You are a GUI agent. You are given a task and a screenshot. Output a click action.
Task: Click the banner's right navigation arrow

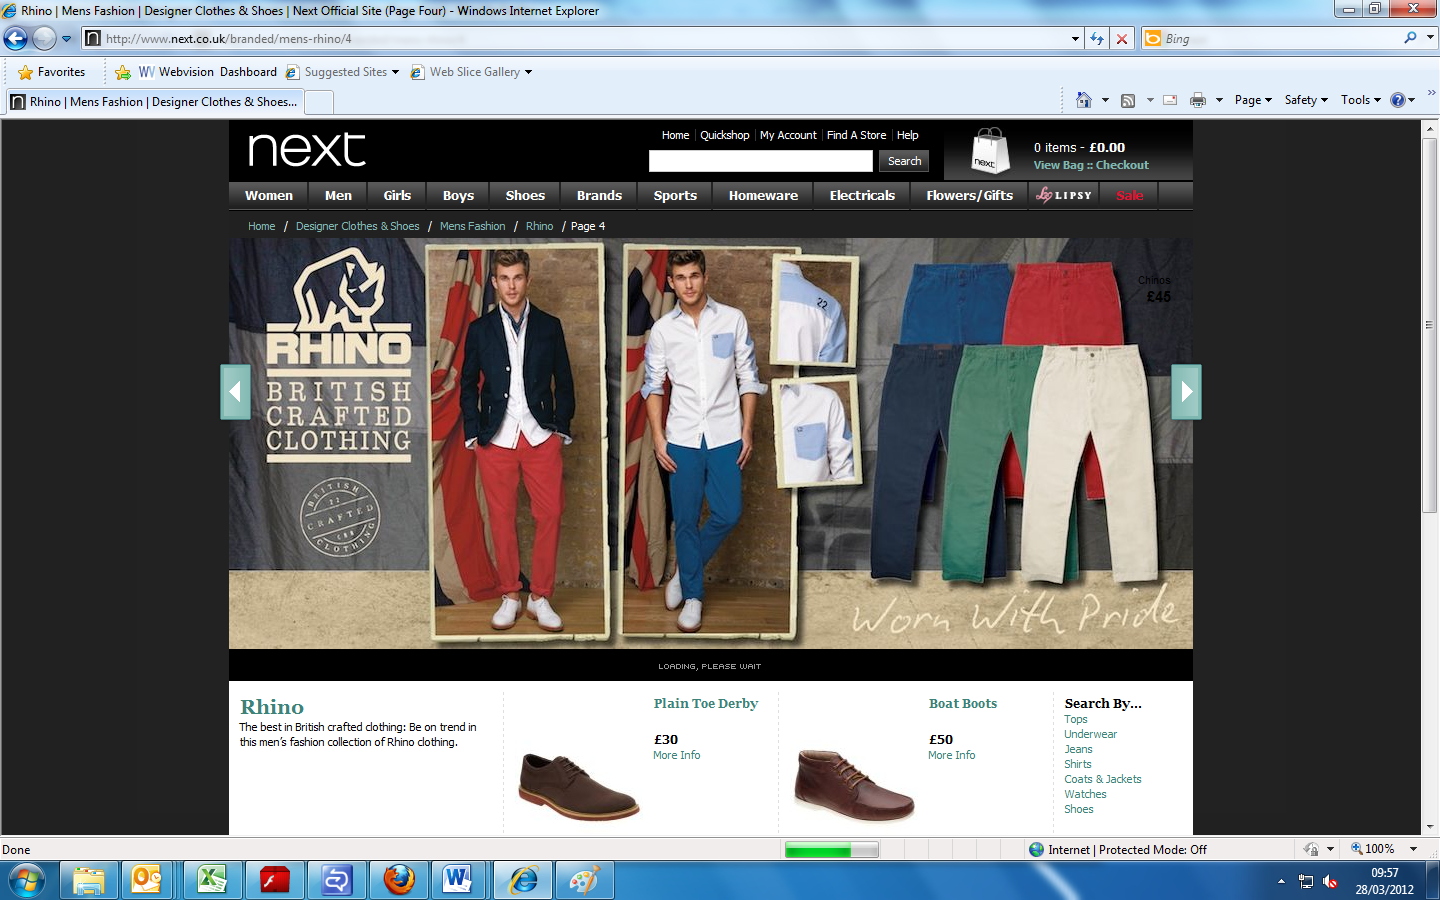click(1186, 391)
